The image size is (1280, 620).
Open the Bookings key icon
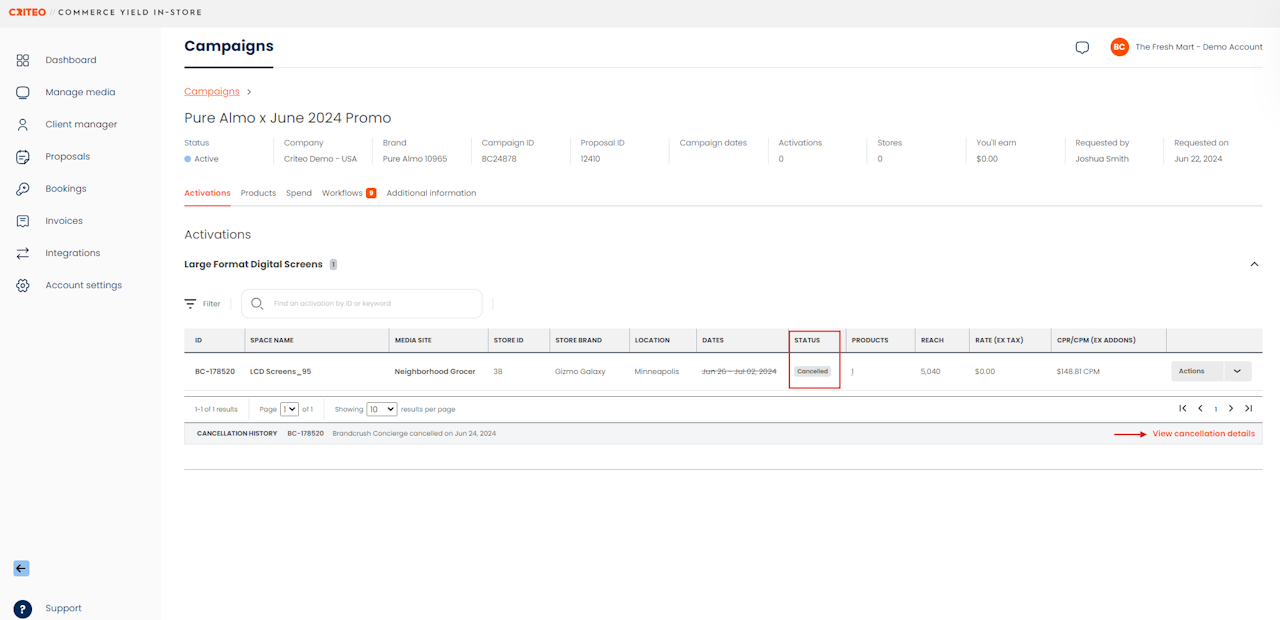23,189
